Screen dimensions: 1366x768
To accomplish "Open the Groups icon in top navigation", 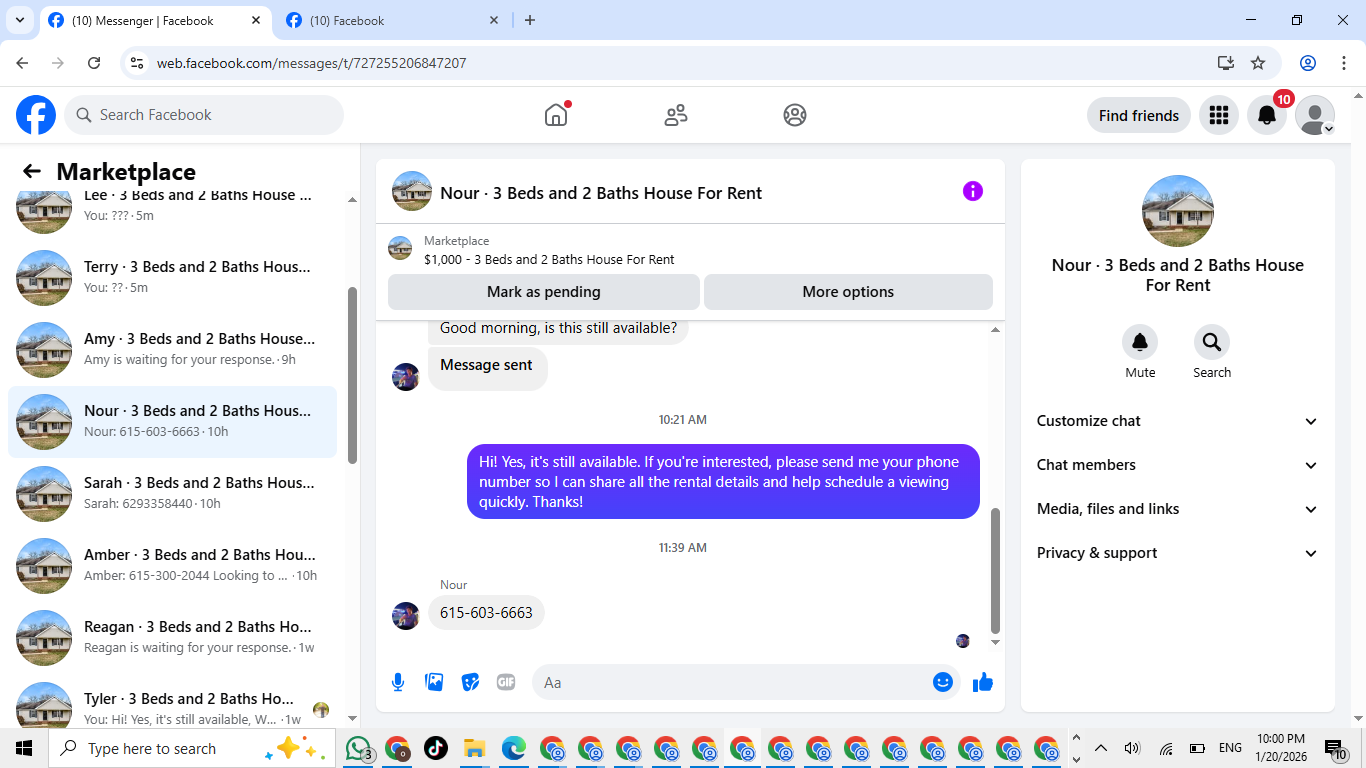I will (795, 115).
